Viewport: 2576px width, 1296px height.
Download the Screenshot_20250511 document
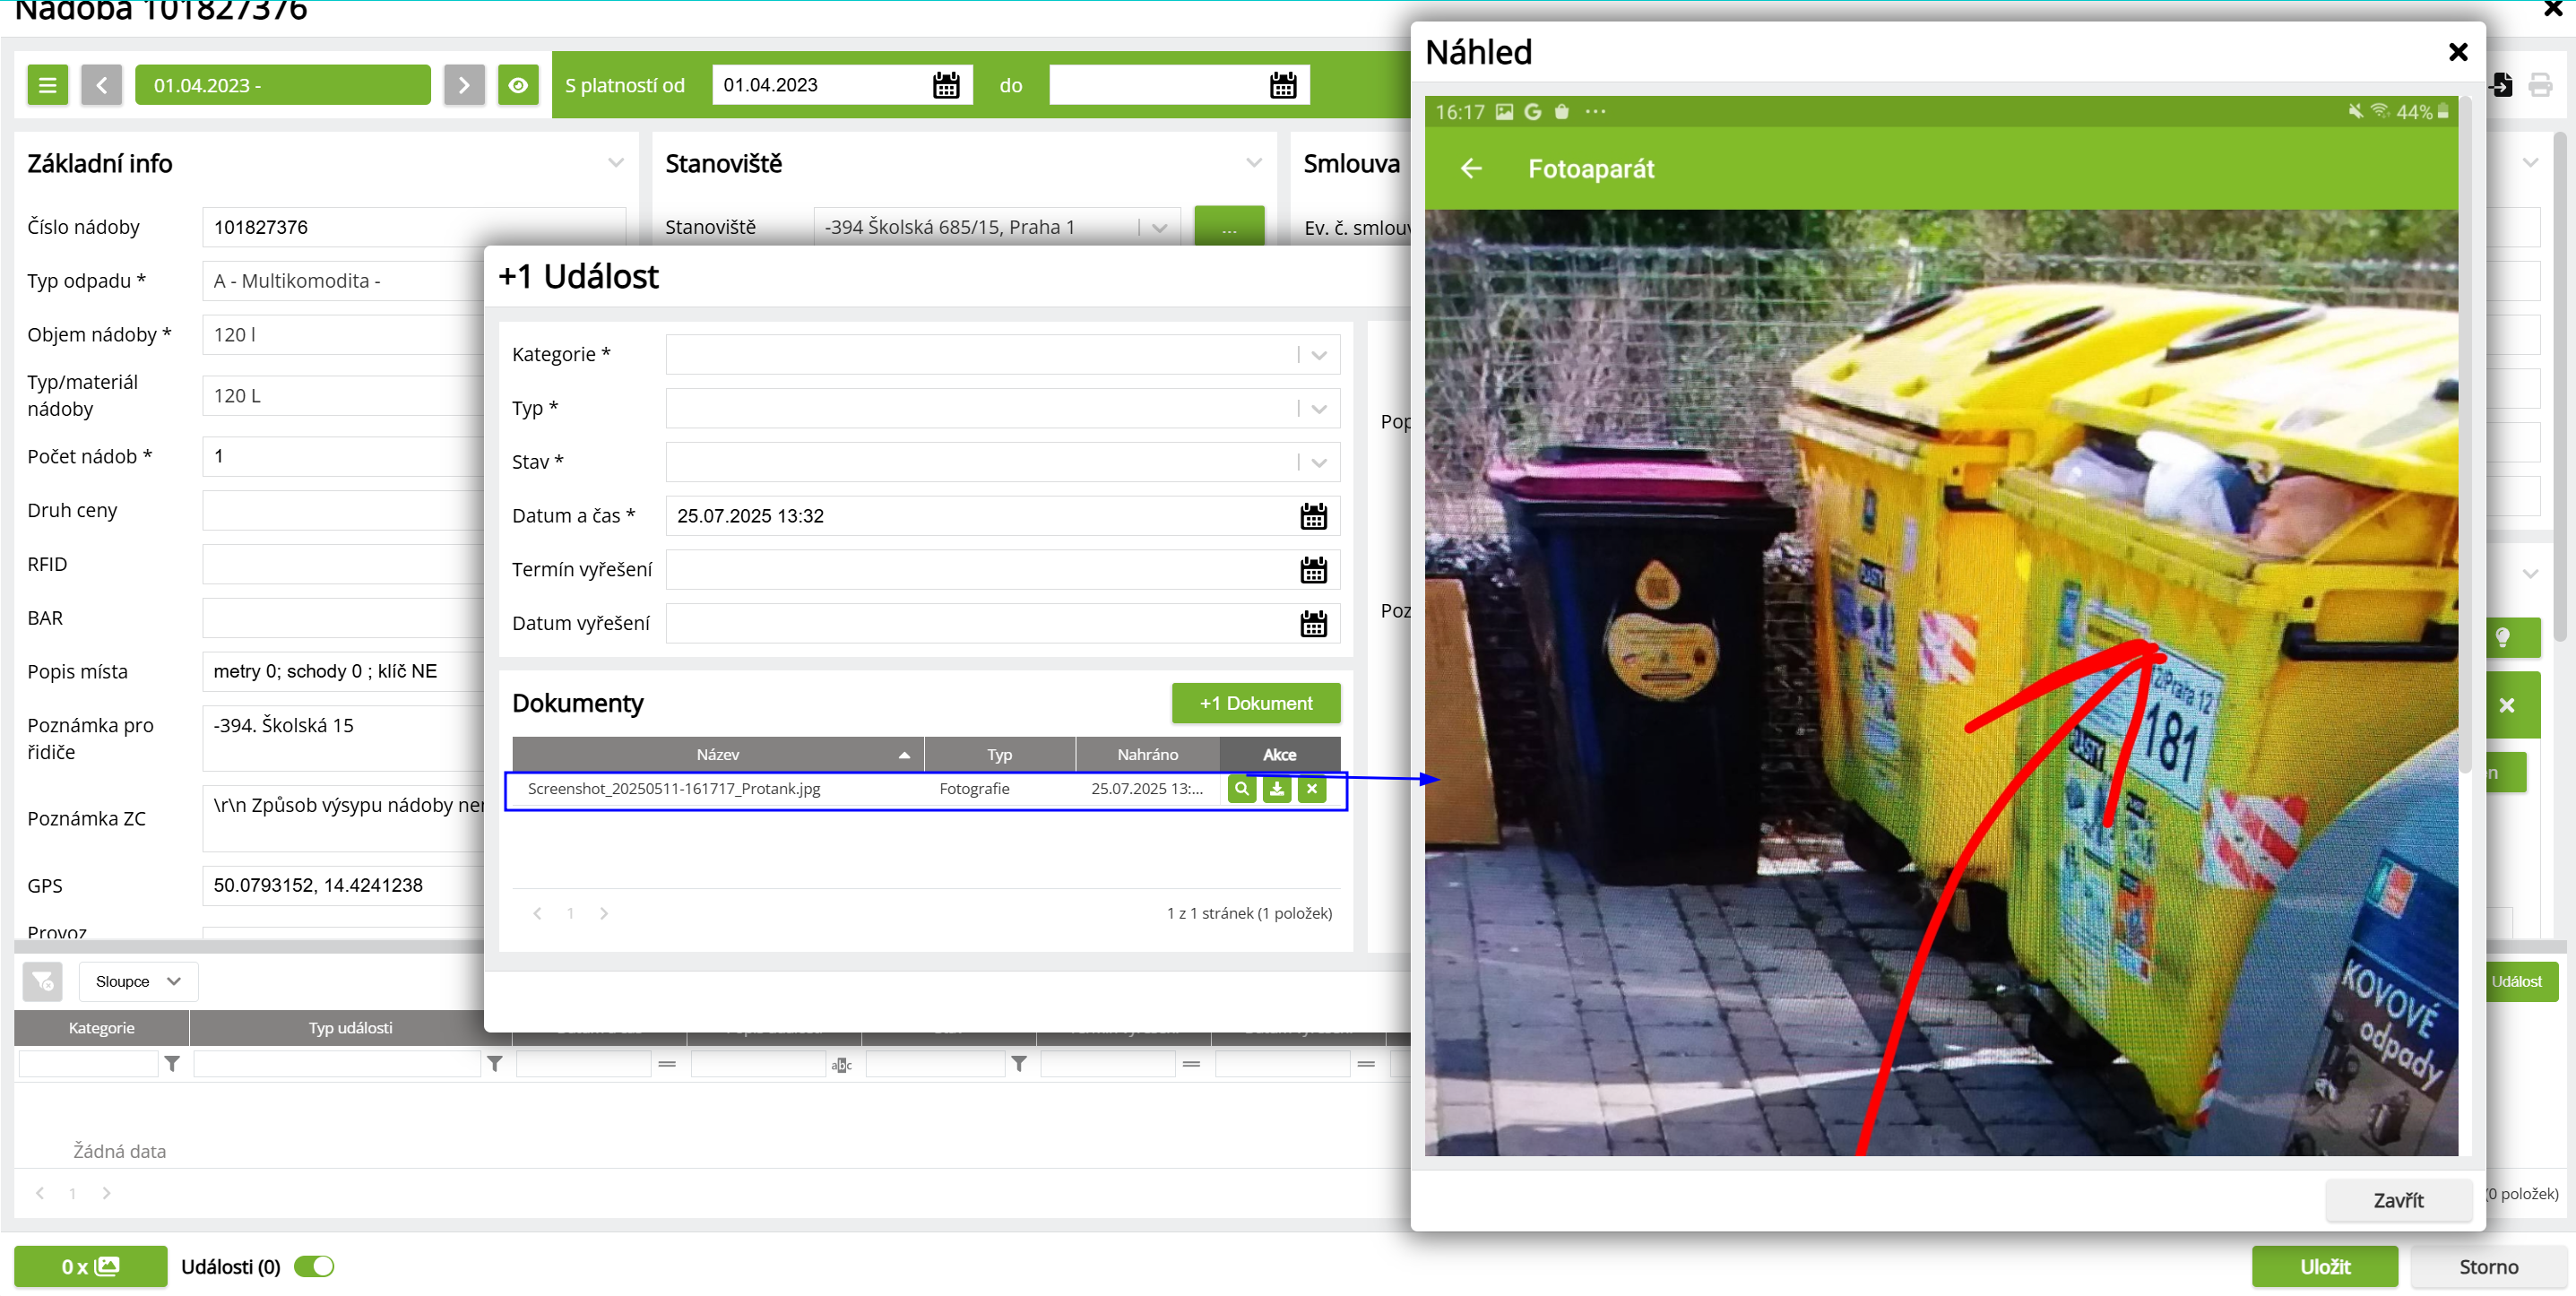pyautogui.click(x=1277, y=789)
